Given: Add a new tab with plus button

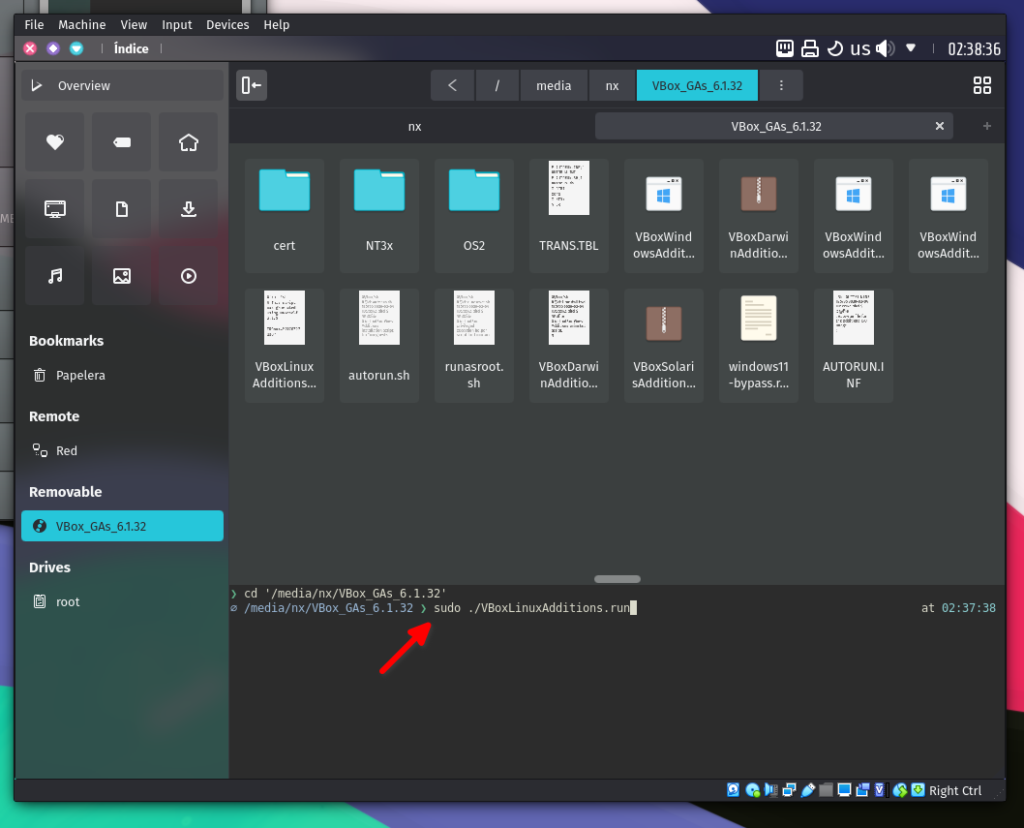Looking at the screenshot, I should click(x=987, y=126).
